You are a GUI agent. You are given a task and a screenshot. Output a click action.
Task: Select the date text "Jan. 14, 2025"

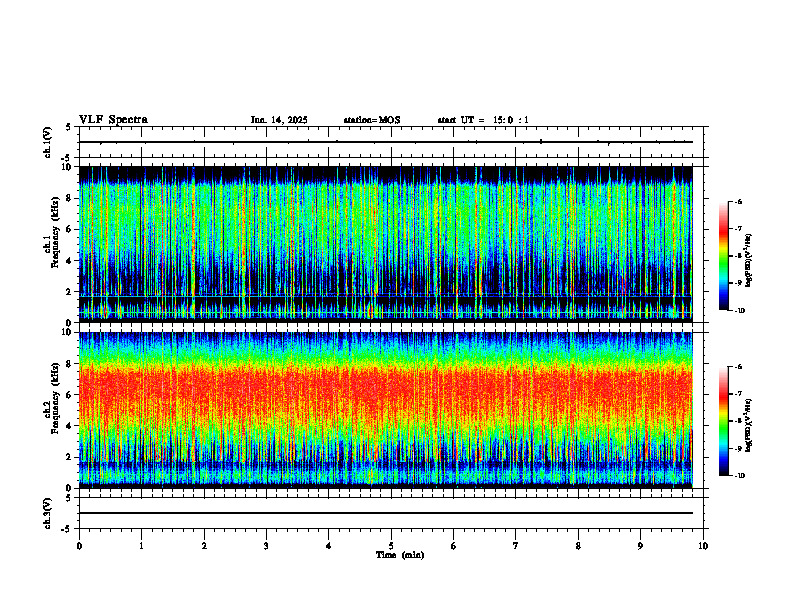(279, 120)
